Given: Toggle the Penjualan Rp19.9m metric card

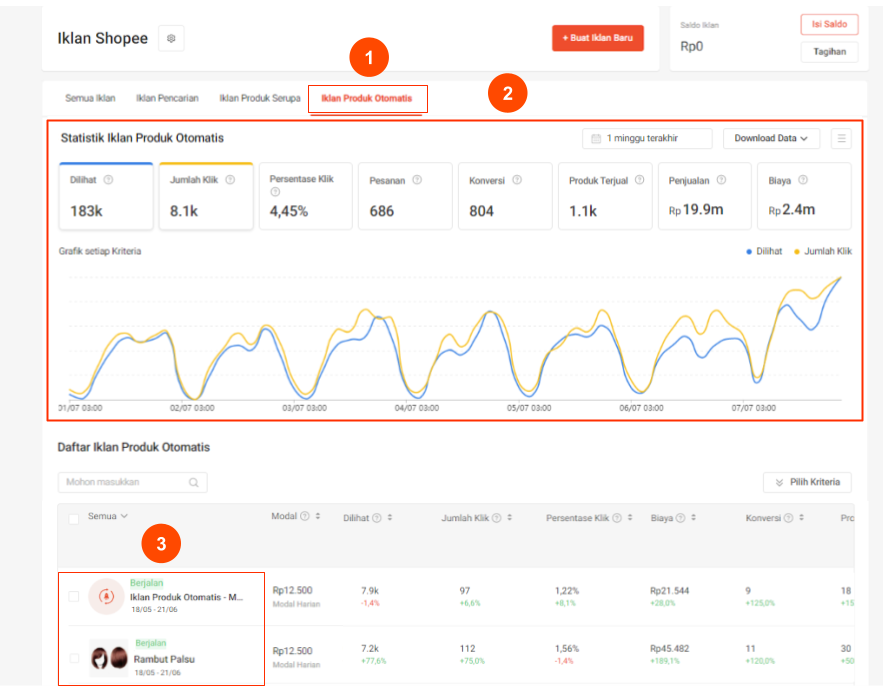Looking at the screenshot, I should pyautogui.click(x=704, y=196).
